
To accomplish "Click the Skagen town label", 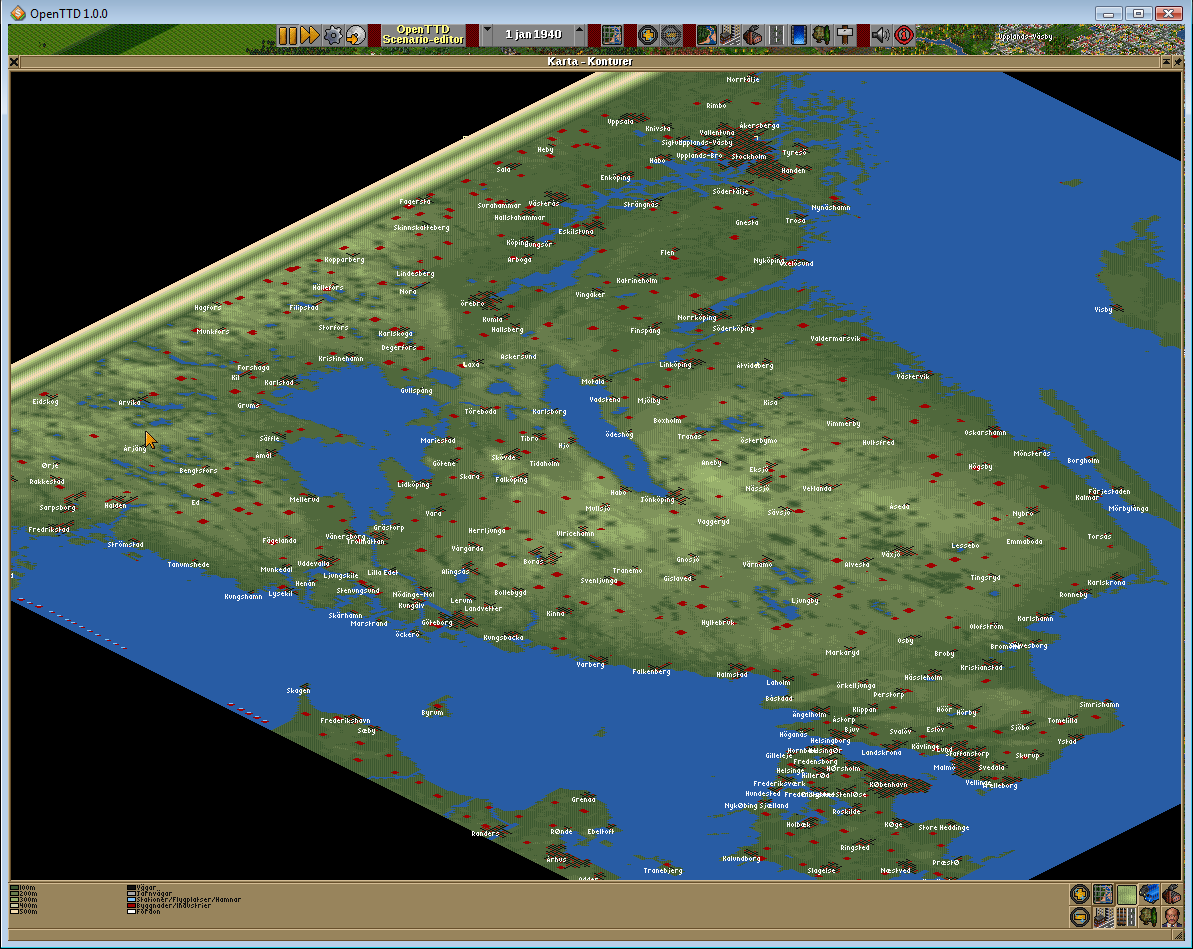I will point(298,691).
